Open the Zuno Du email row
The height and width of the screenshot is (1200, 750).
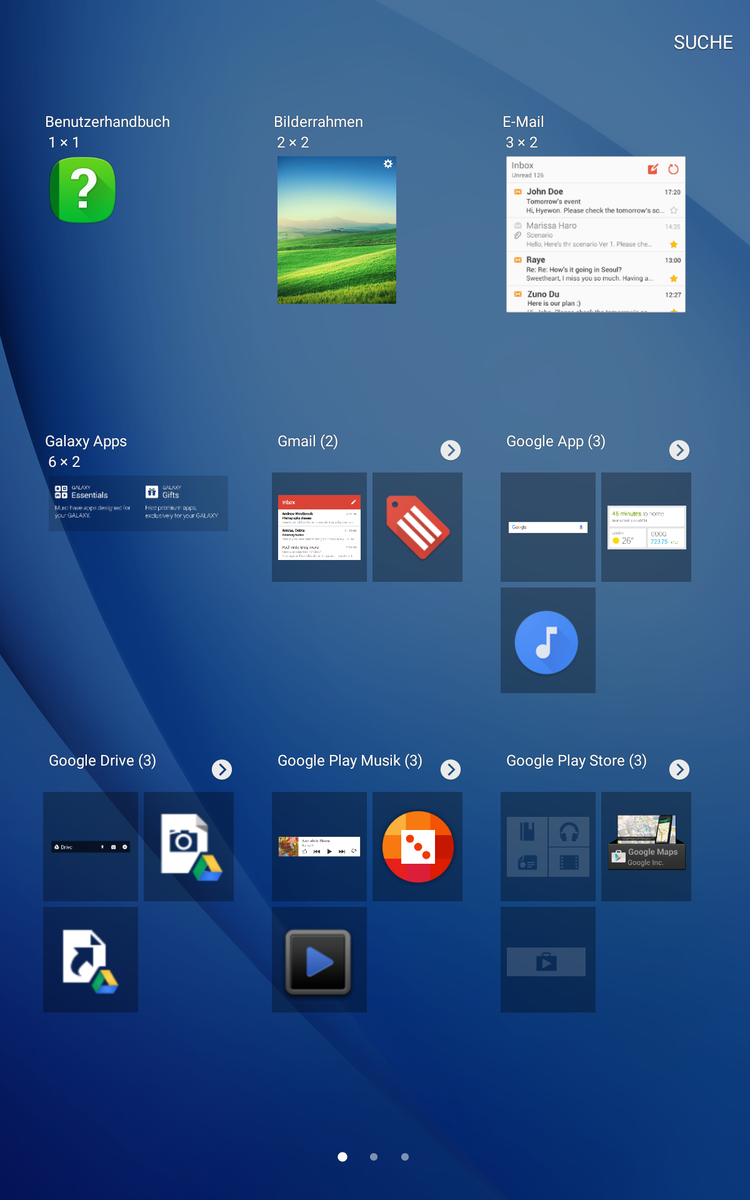596,300
